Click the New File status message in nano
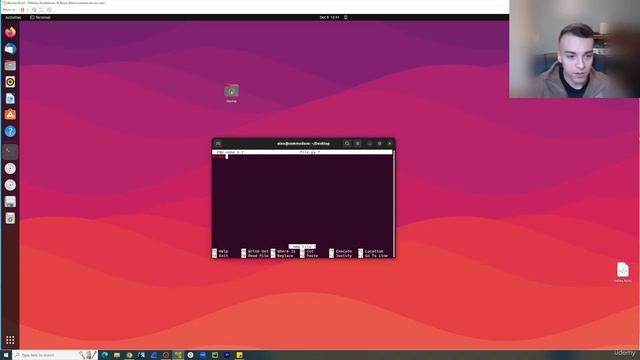Viewport: 640px width, 360px height. click(302, 247)
